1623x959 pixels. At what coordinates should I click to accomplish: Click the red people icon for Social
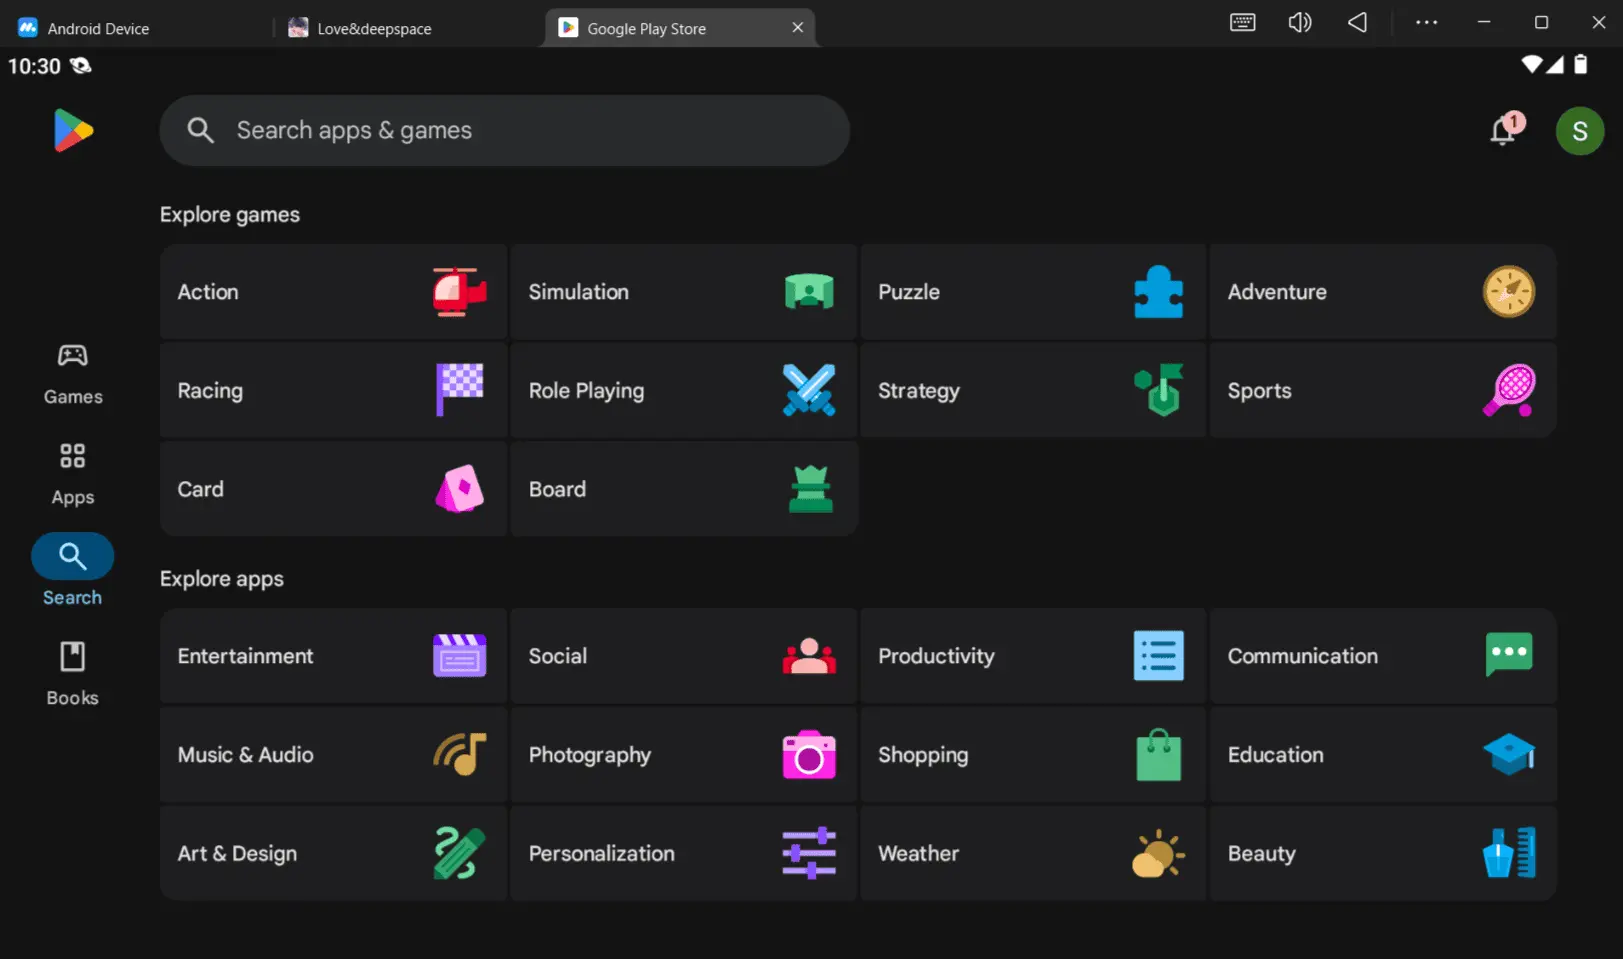[809, 656]
